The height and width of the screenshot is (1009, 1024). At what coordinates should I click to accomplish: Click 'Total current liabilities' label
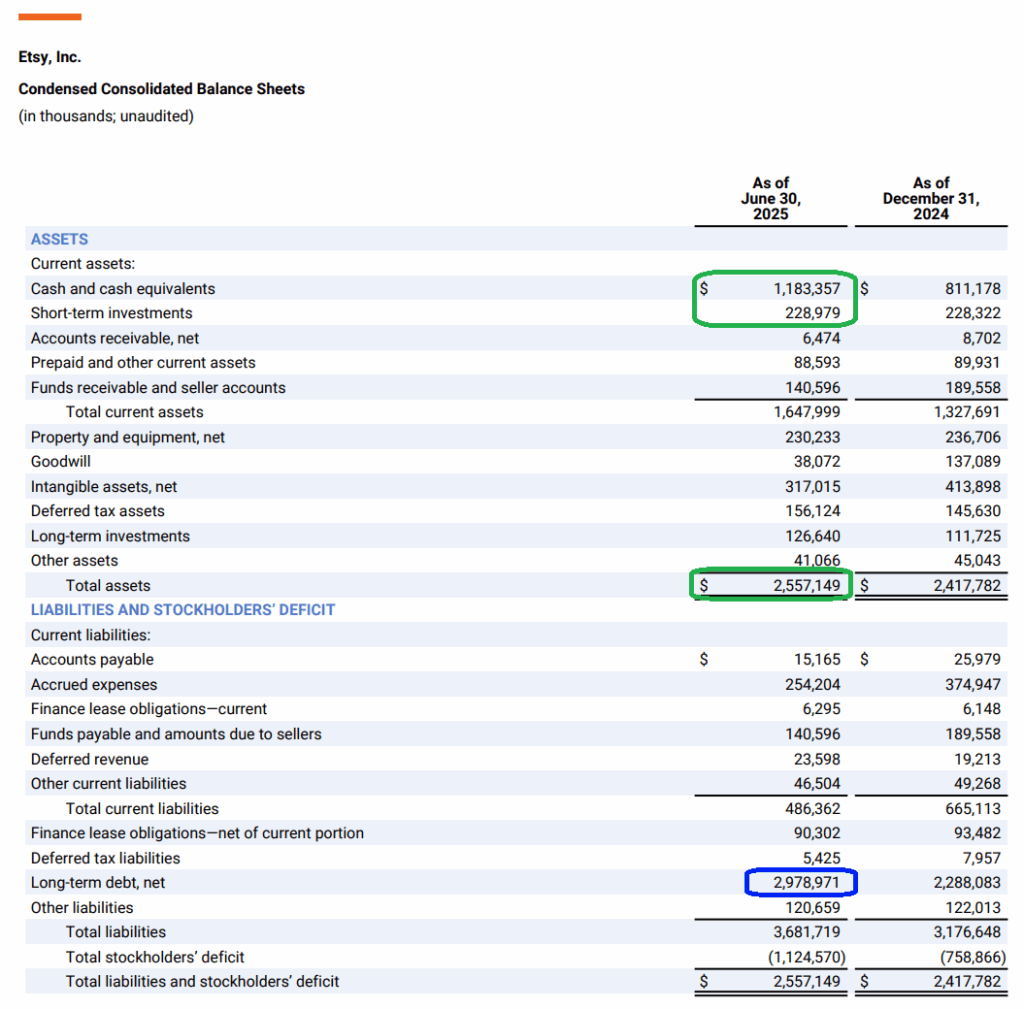[x=142, y=809]
